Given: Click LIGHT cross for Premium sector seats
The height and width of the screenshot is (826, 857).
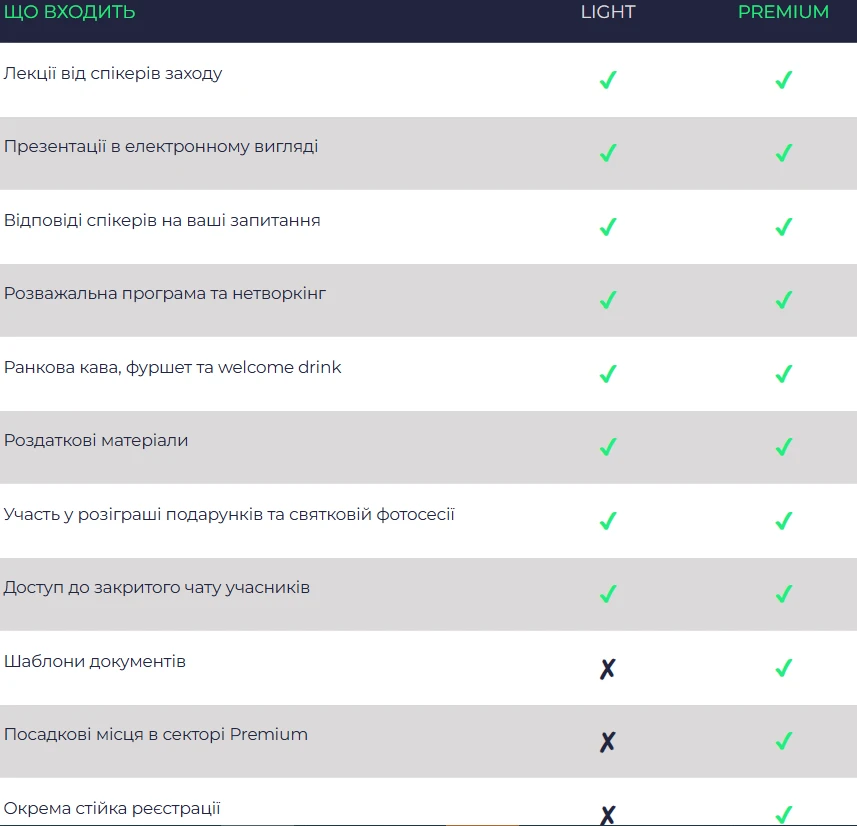Looking at the screenshot, I should [x=607, y=742].
